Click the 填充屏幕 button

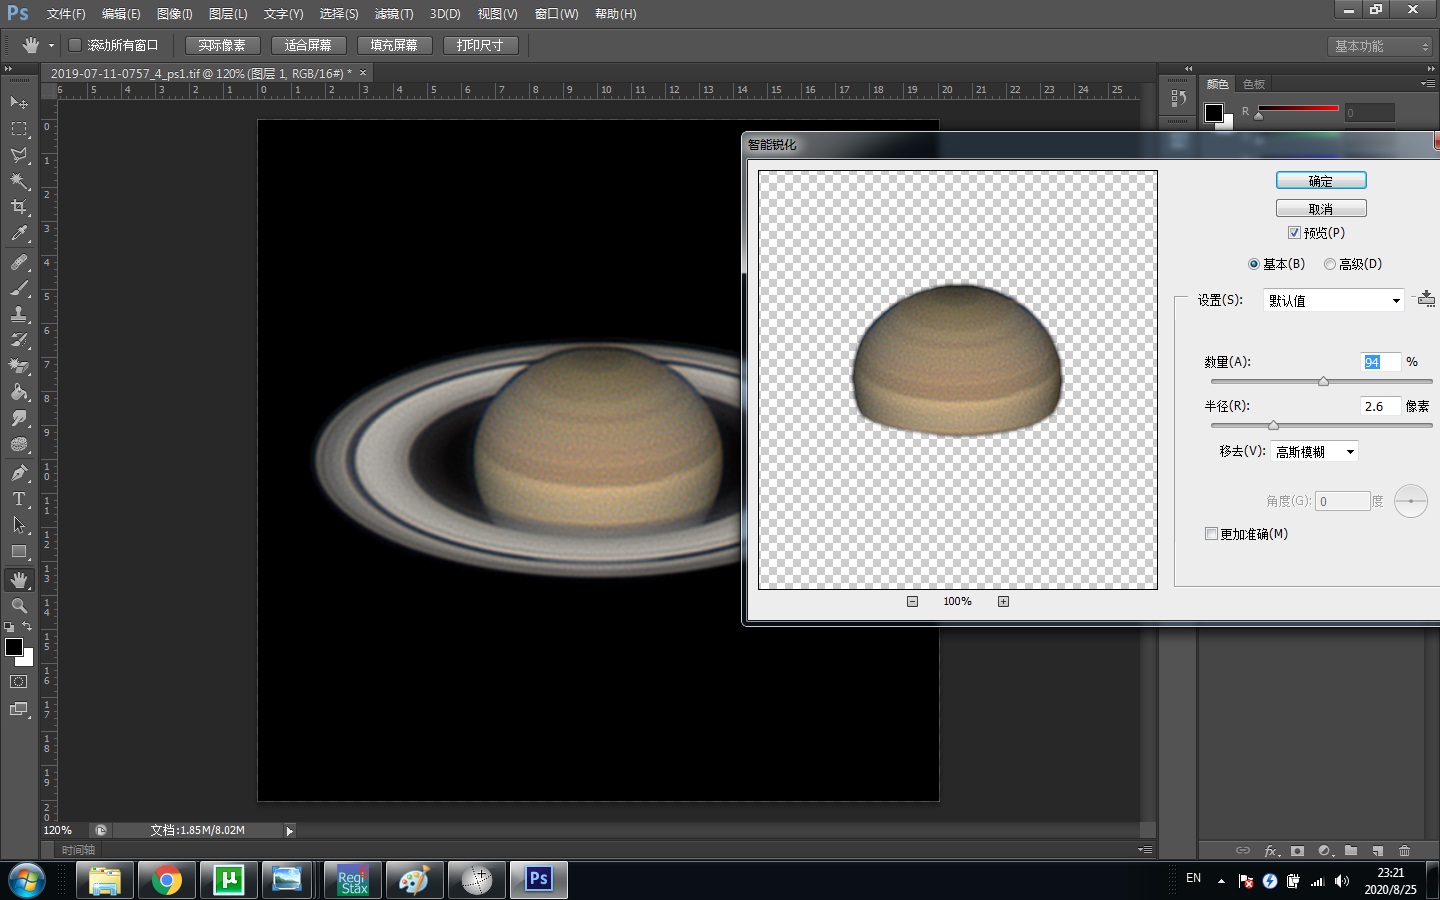[x=394, y=45]
